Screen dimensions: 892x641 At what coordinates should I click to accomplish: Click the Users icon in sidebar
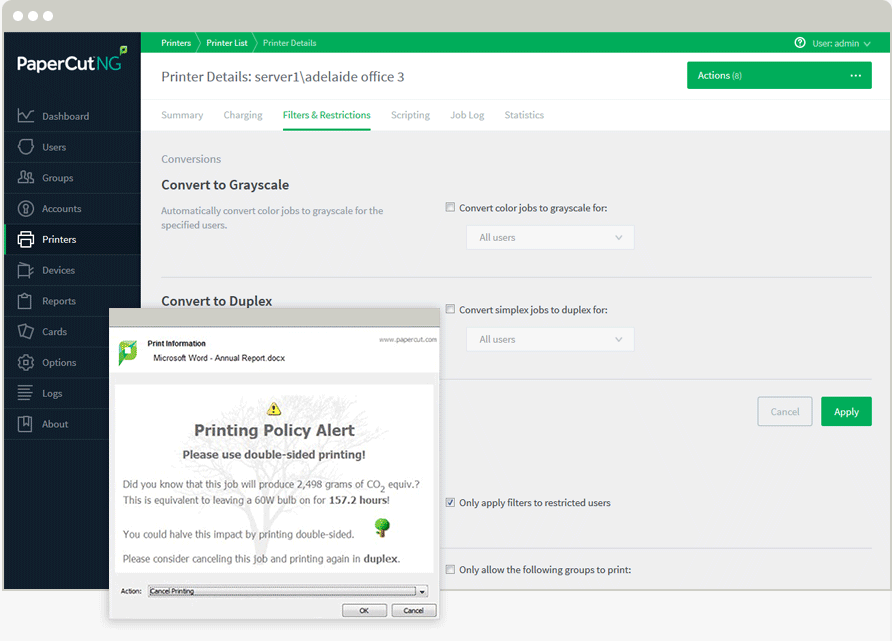(x=26, y=147)
